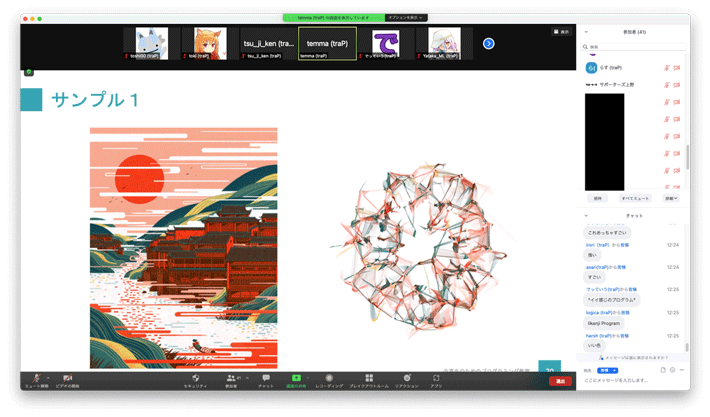Click the chat message input field

point(630,381)
